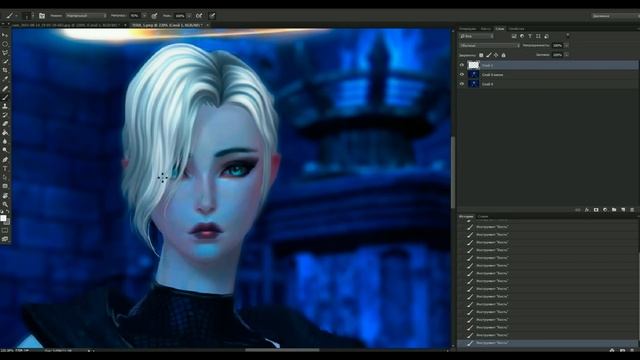
Task: Swap foreground and background colors
Action: (x=7, y=211)
